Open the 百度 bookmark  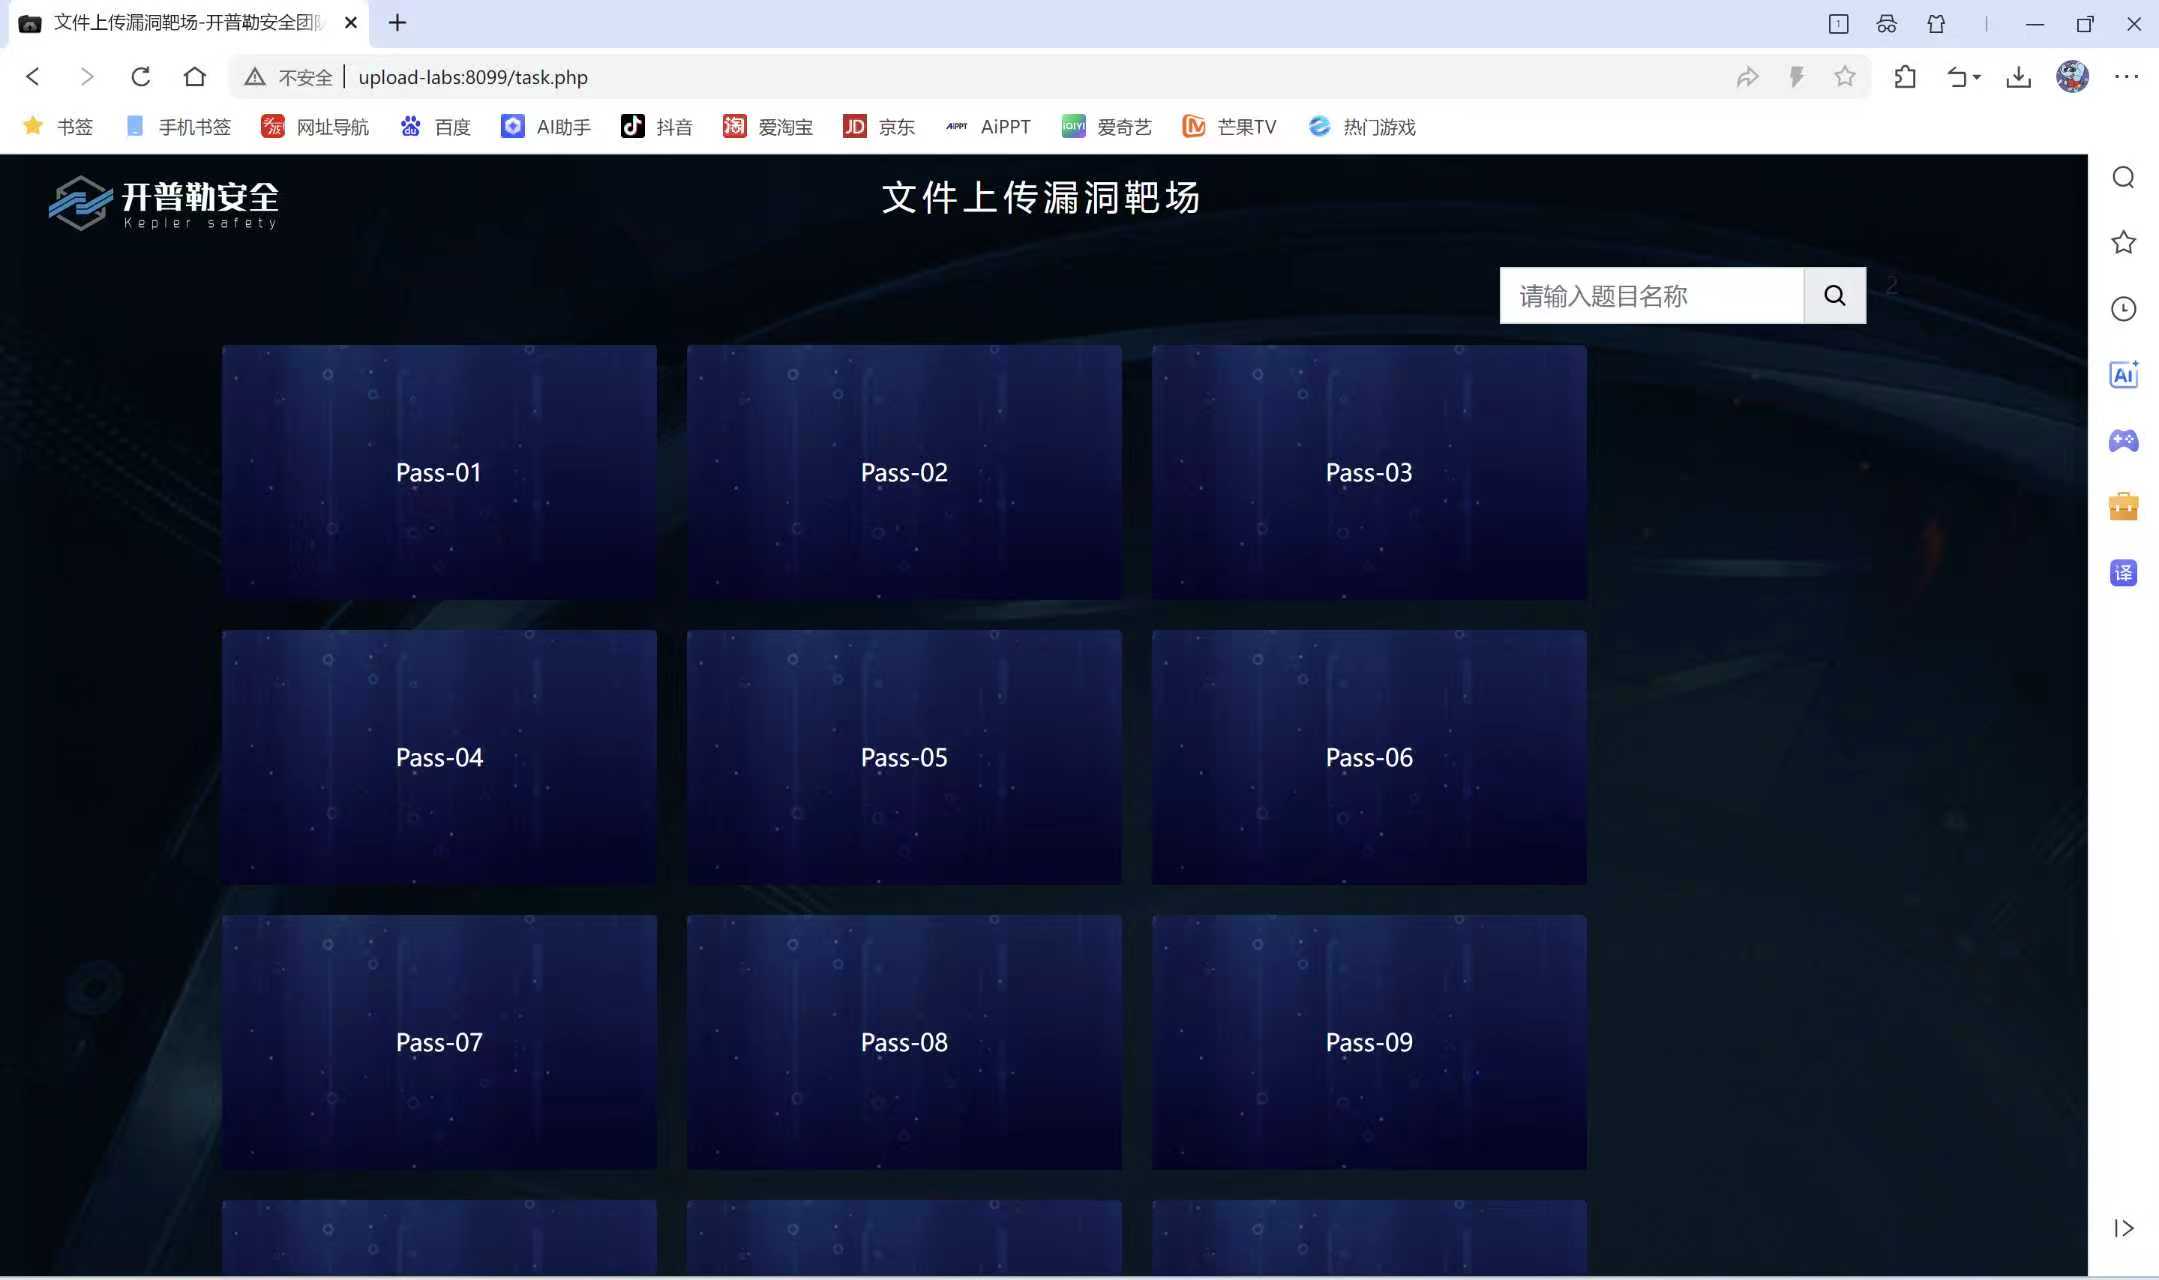click(x=435, y=127)
